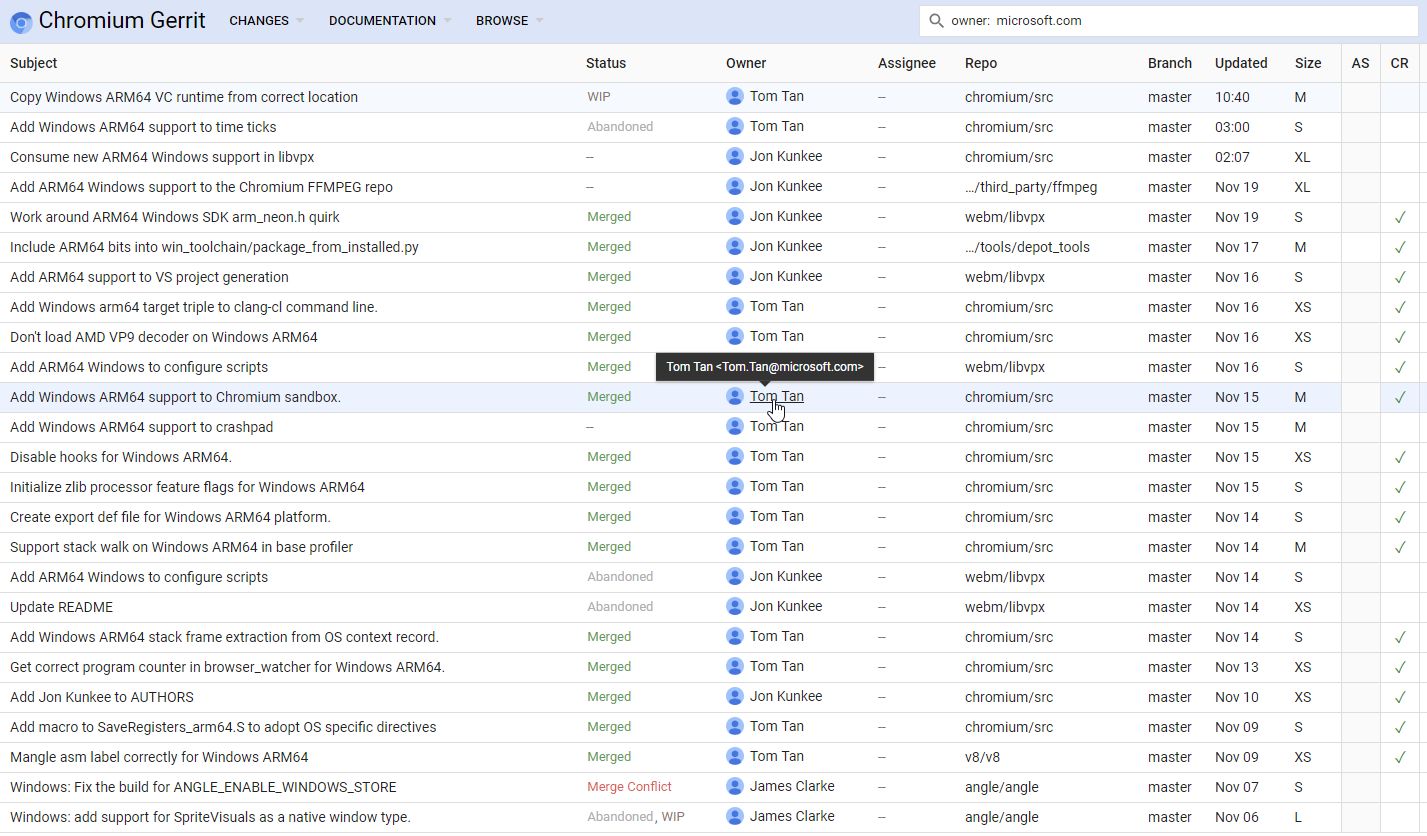
Task: Click the Chromium Gerrit title text
Action: [x=122, y=21]
